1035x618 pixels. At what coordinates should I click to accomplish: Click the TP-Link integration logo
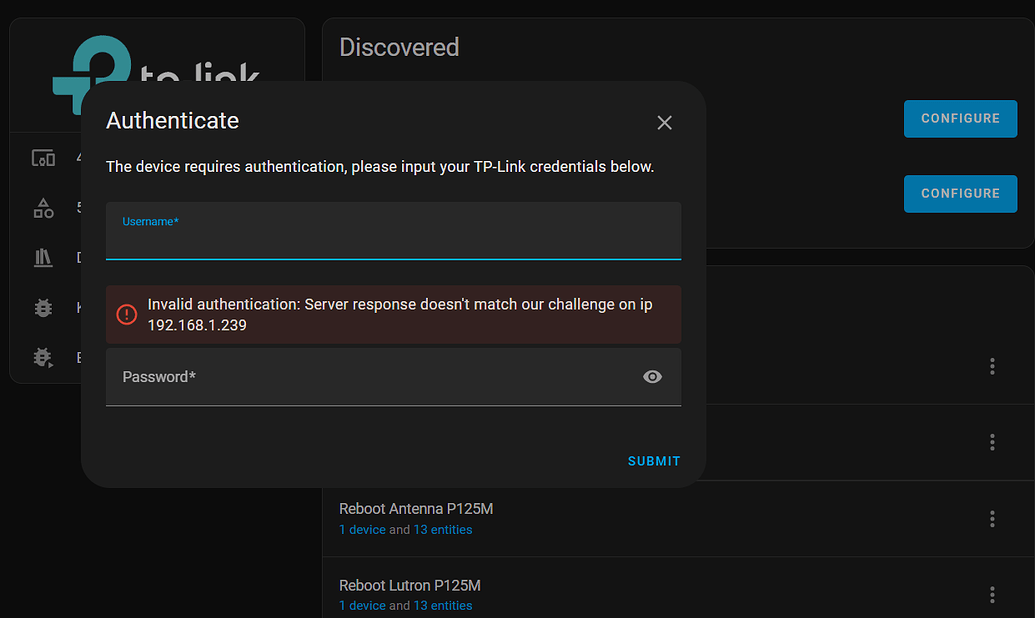pyautogui.click(x=95, y=65)
